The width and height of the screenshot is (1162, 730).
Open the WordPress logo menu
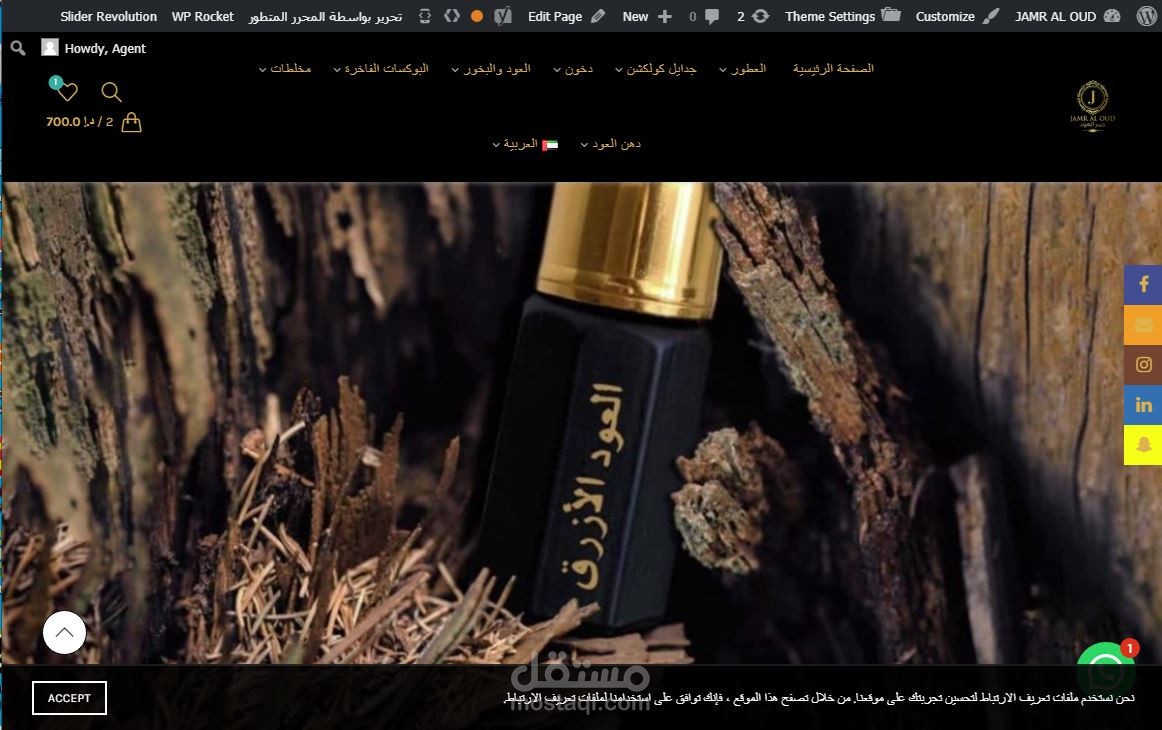[x=1146, y=16]
